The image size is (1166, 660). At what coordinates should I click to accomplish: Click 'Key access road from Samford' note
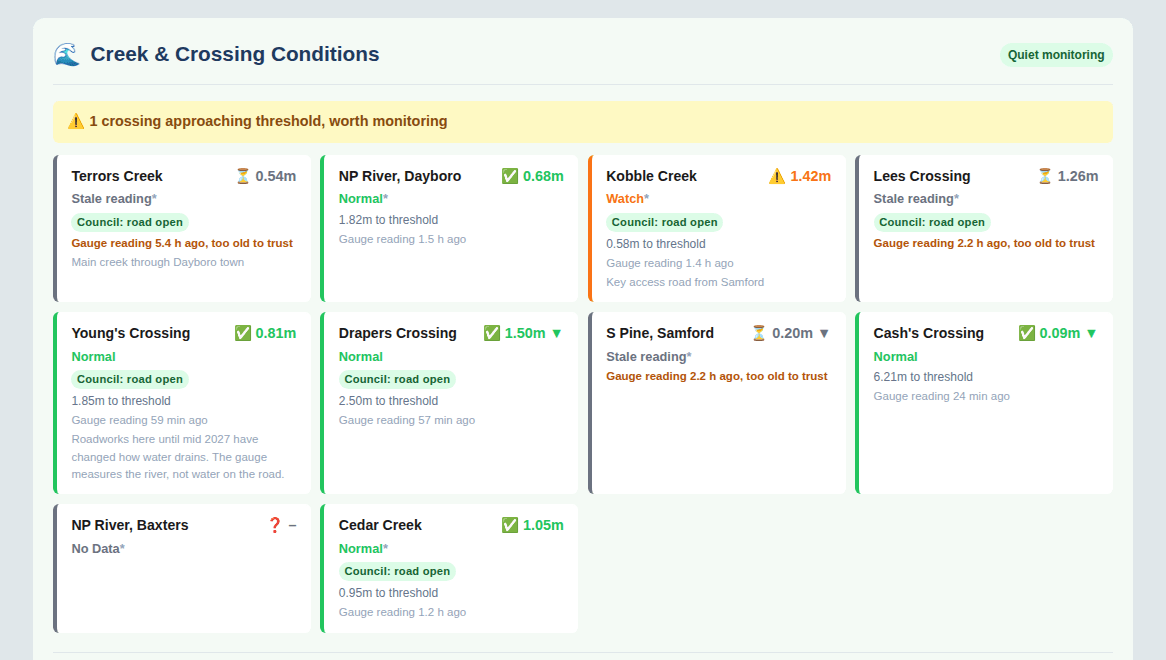[685, 282]
